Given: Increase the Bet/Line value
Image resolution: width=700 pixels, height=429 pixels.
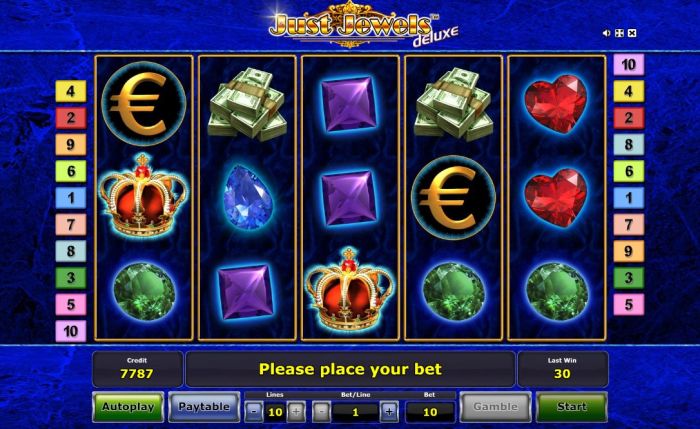Looking at the screenshot, I should click(x=389, y=412).
